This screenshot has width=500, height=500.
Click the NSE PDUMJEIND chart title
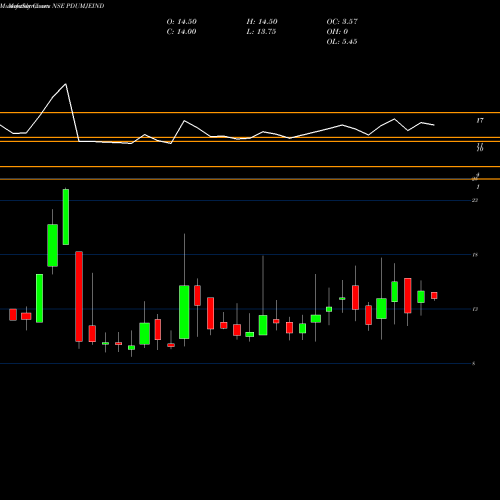(52, 6)
